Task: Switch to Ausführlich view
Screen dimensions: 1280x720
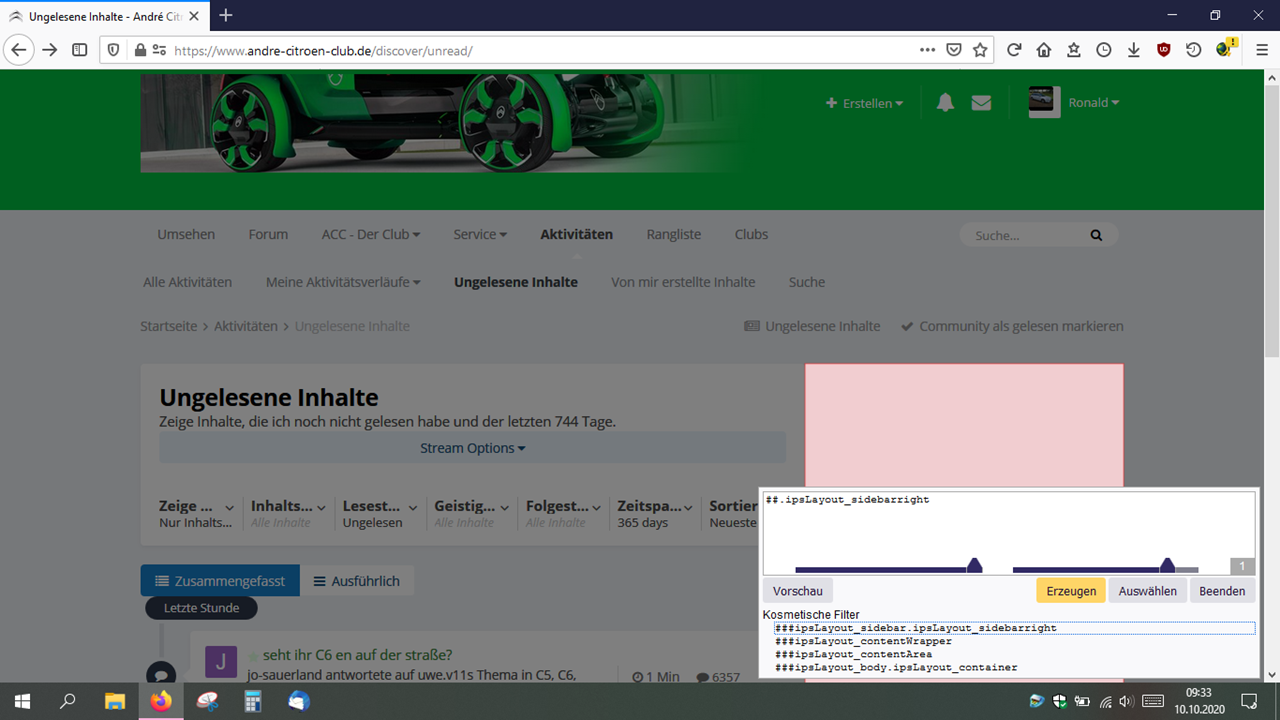Action: point(357,581)
